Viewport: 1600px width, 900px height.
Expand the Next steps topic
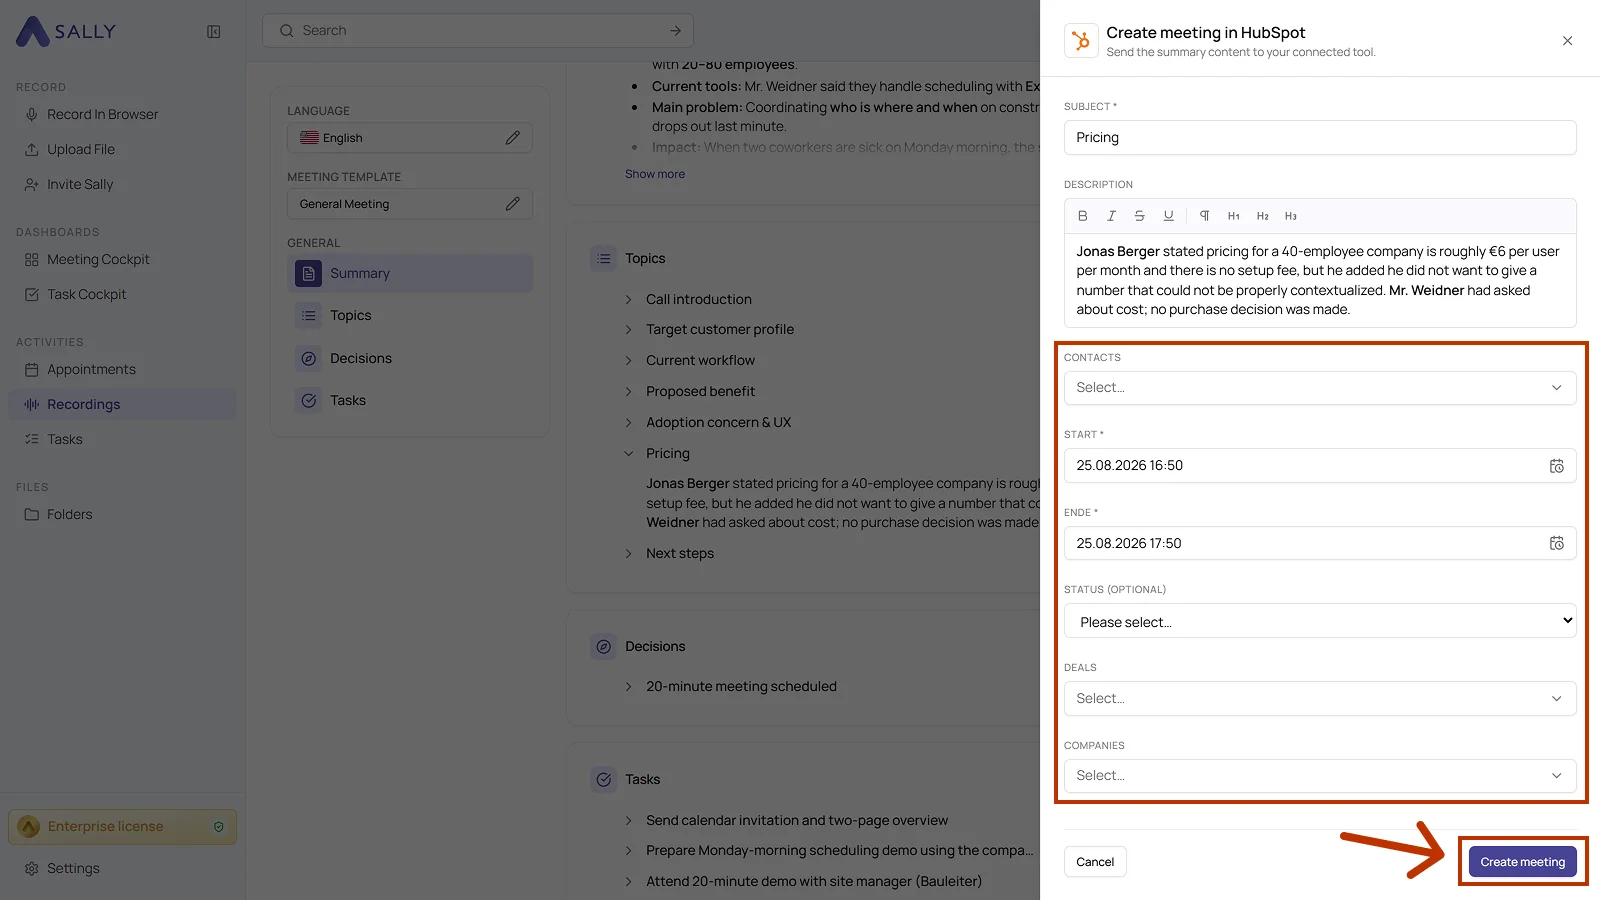click(628, 554)
